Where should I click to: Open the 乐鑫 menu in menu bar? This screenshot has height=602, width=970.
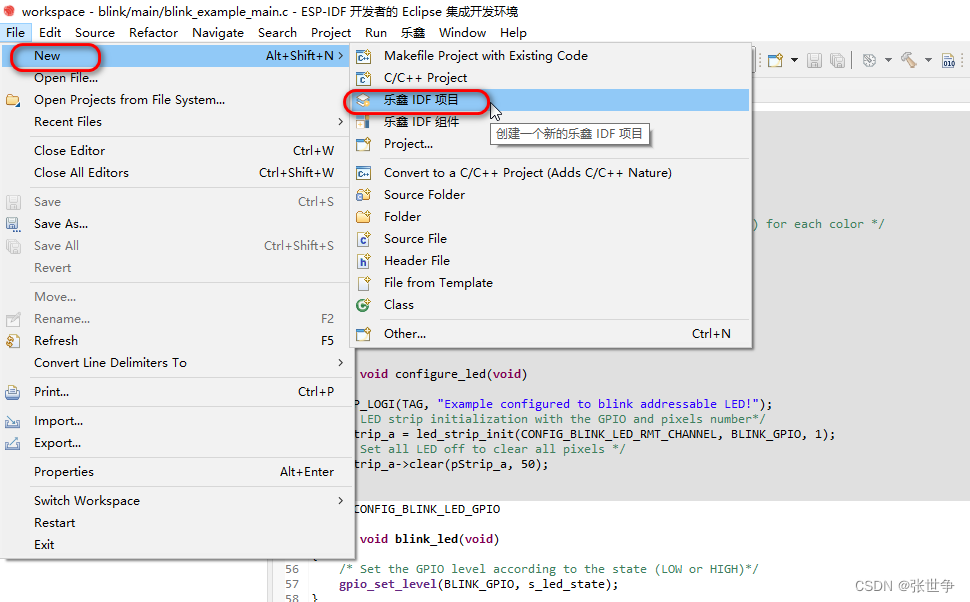(413, 33)
